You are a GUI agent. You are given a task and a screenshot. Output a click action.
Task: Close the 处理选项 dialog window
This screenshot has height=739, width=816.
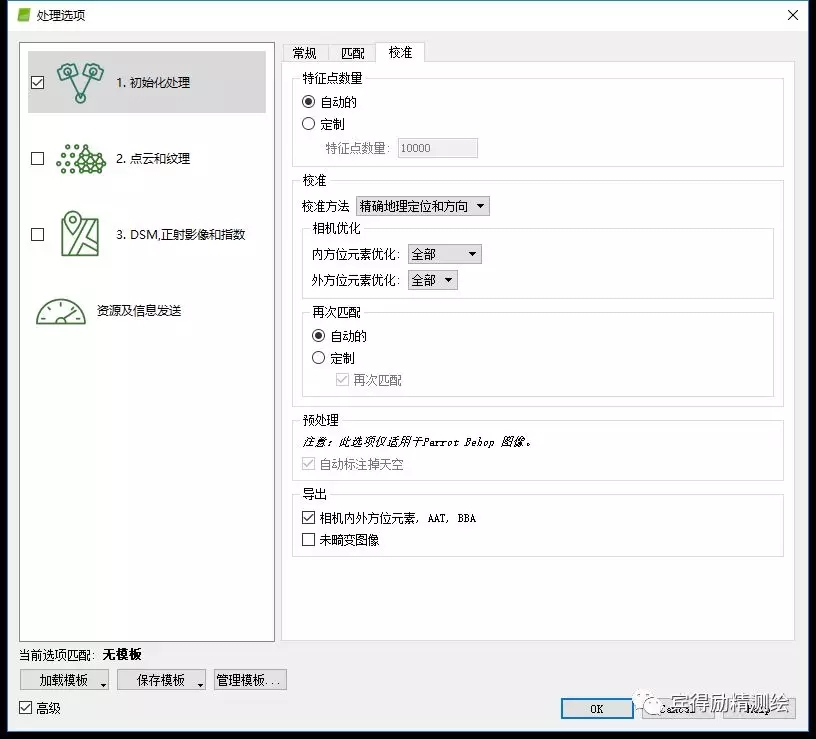(793, 15)
